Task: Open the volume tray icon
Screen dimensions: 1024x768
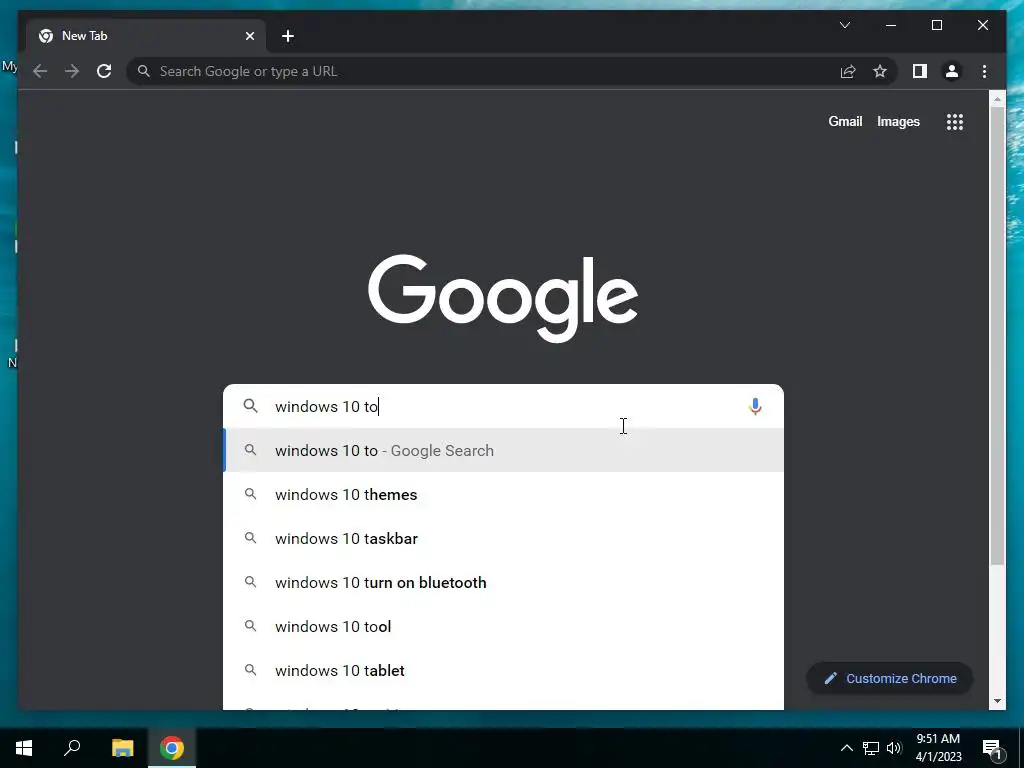Action: (894, 748)
